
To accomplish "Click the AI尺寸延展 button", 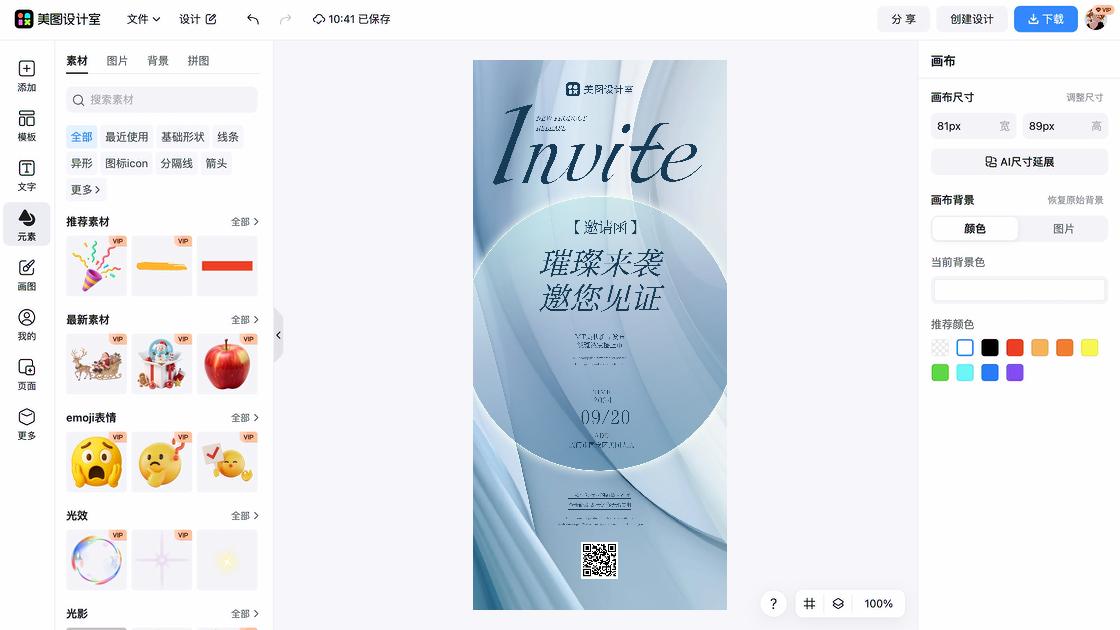I will (x=1019, y=162).
